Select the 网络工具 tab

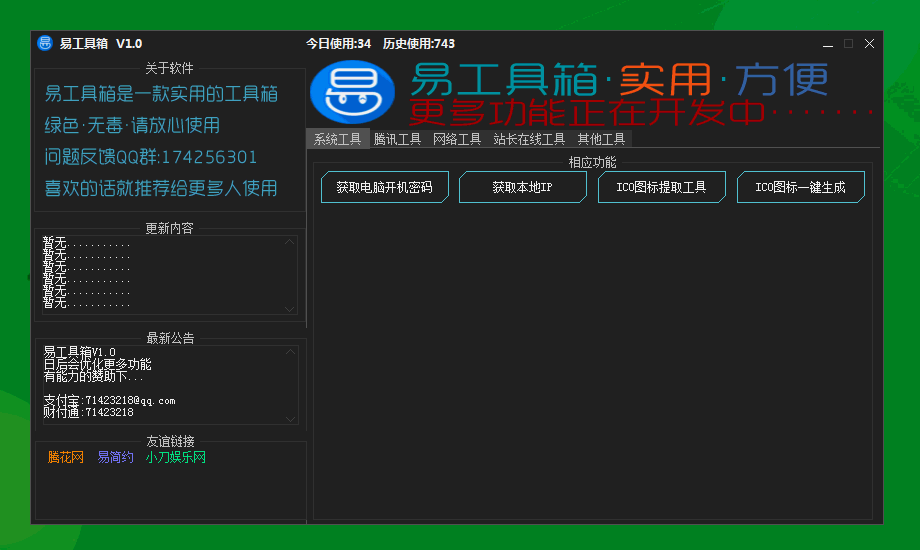(x=457, y=139)
